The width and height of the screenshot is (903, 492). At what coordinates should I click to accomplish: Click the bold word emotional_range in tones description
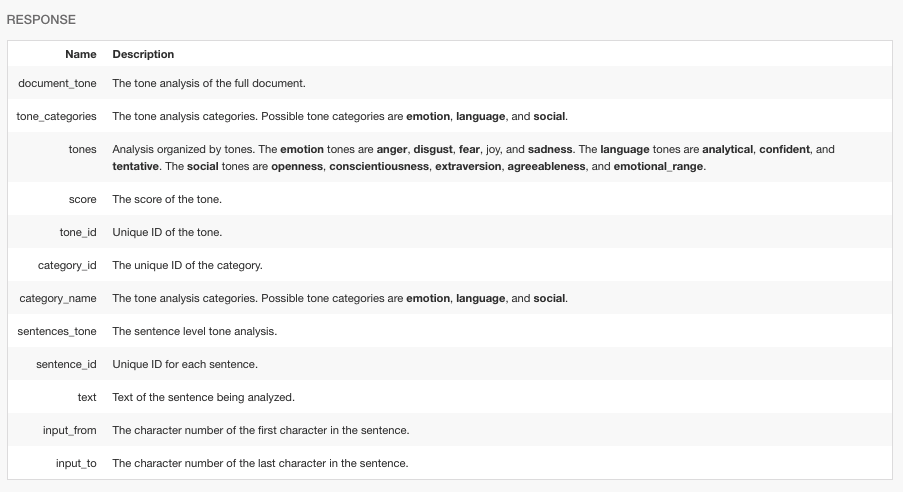click(658, 166)
